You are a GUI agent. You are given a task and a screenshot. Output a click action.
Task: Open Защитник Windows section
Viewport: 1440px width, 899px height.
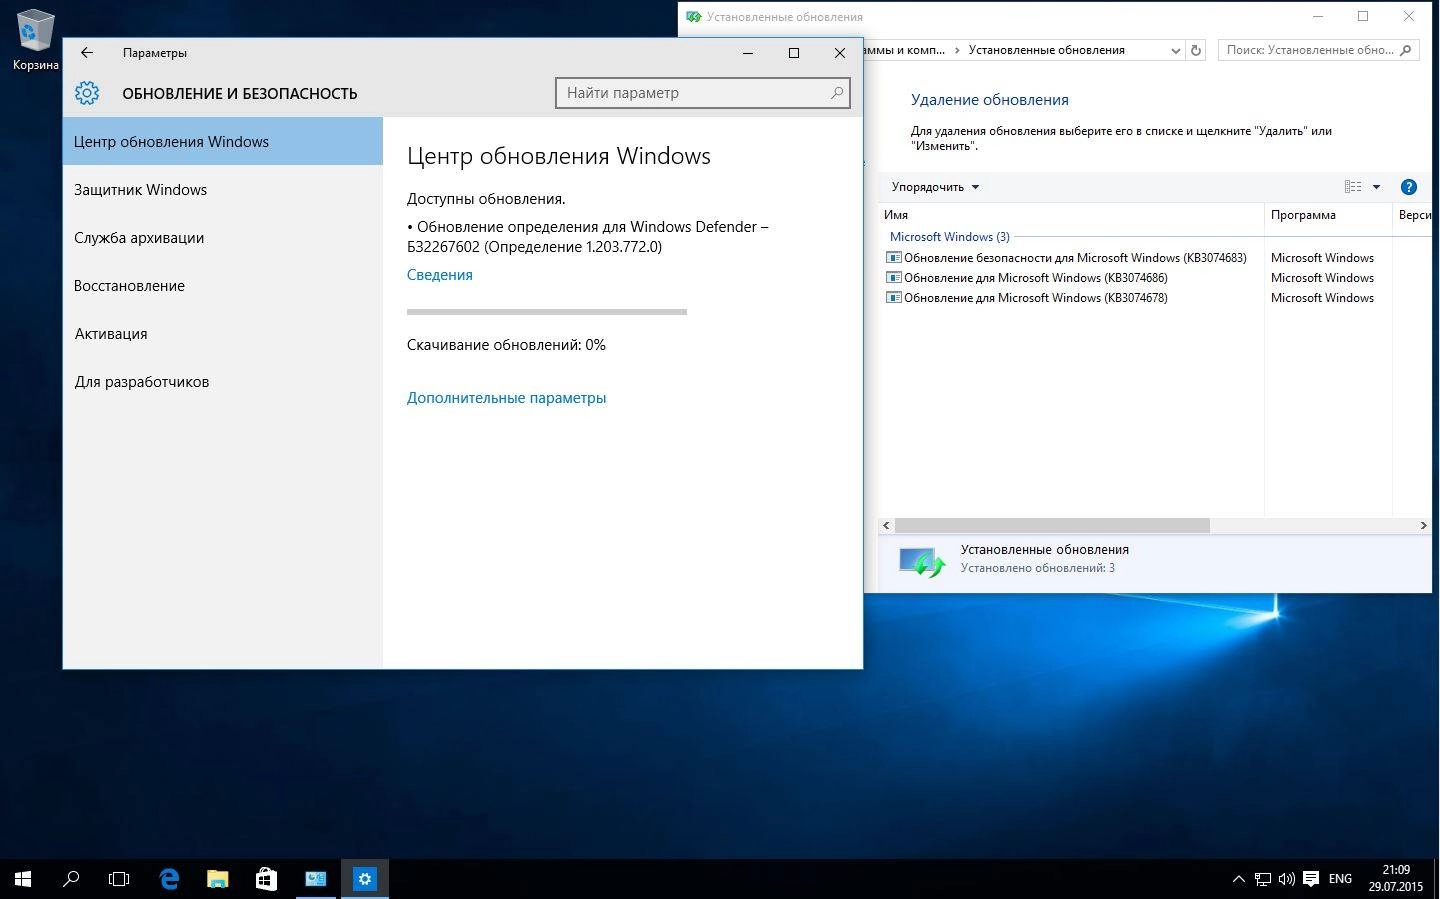223,189
